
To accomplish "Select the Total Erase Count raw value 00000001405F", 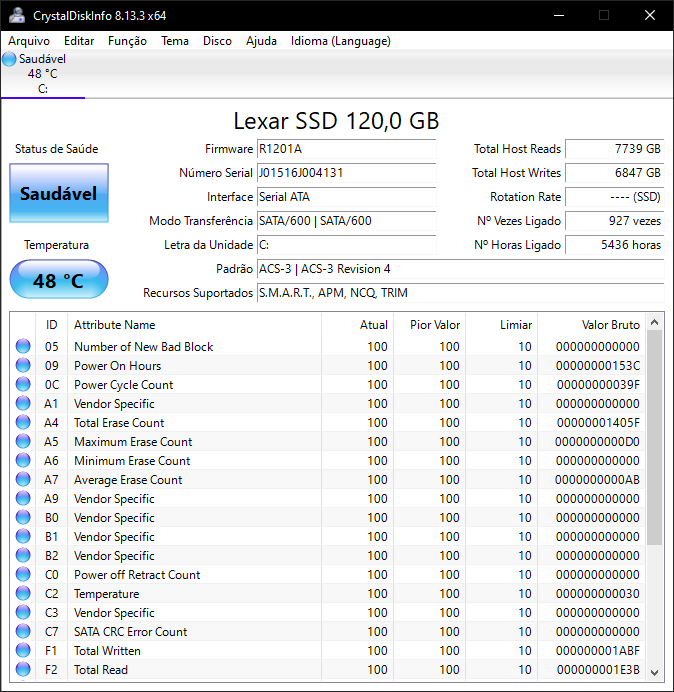I will [598, 423].
